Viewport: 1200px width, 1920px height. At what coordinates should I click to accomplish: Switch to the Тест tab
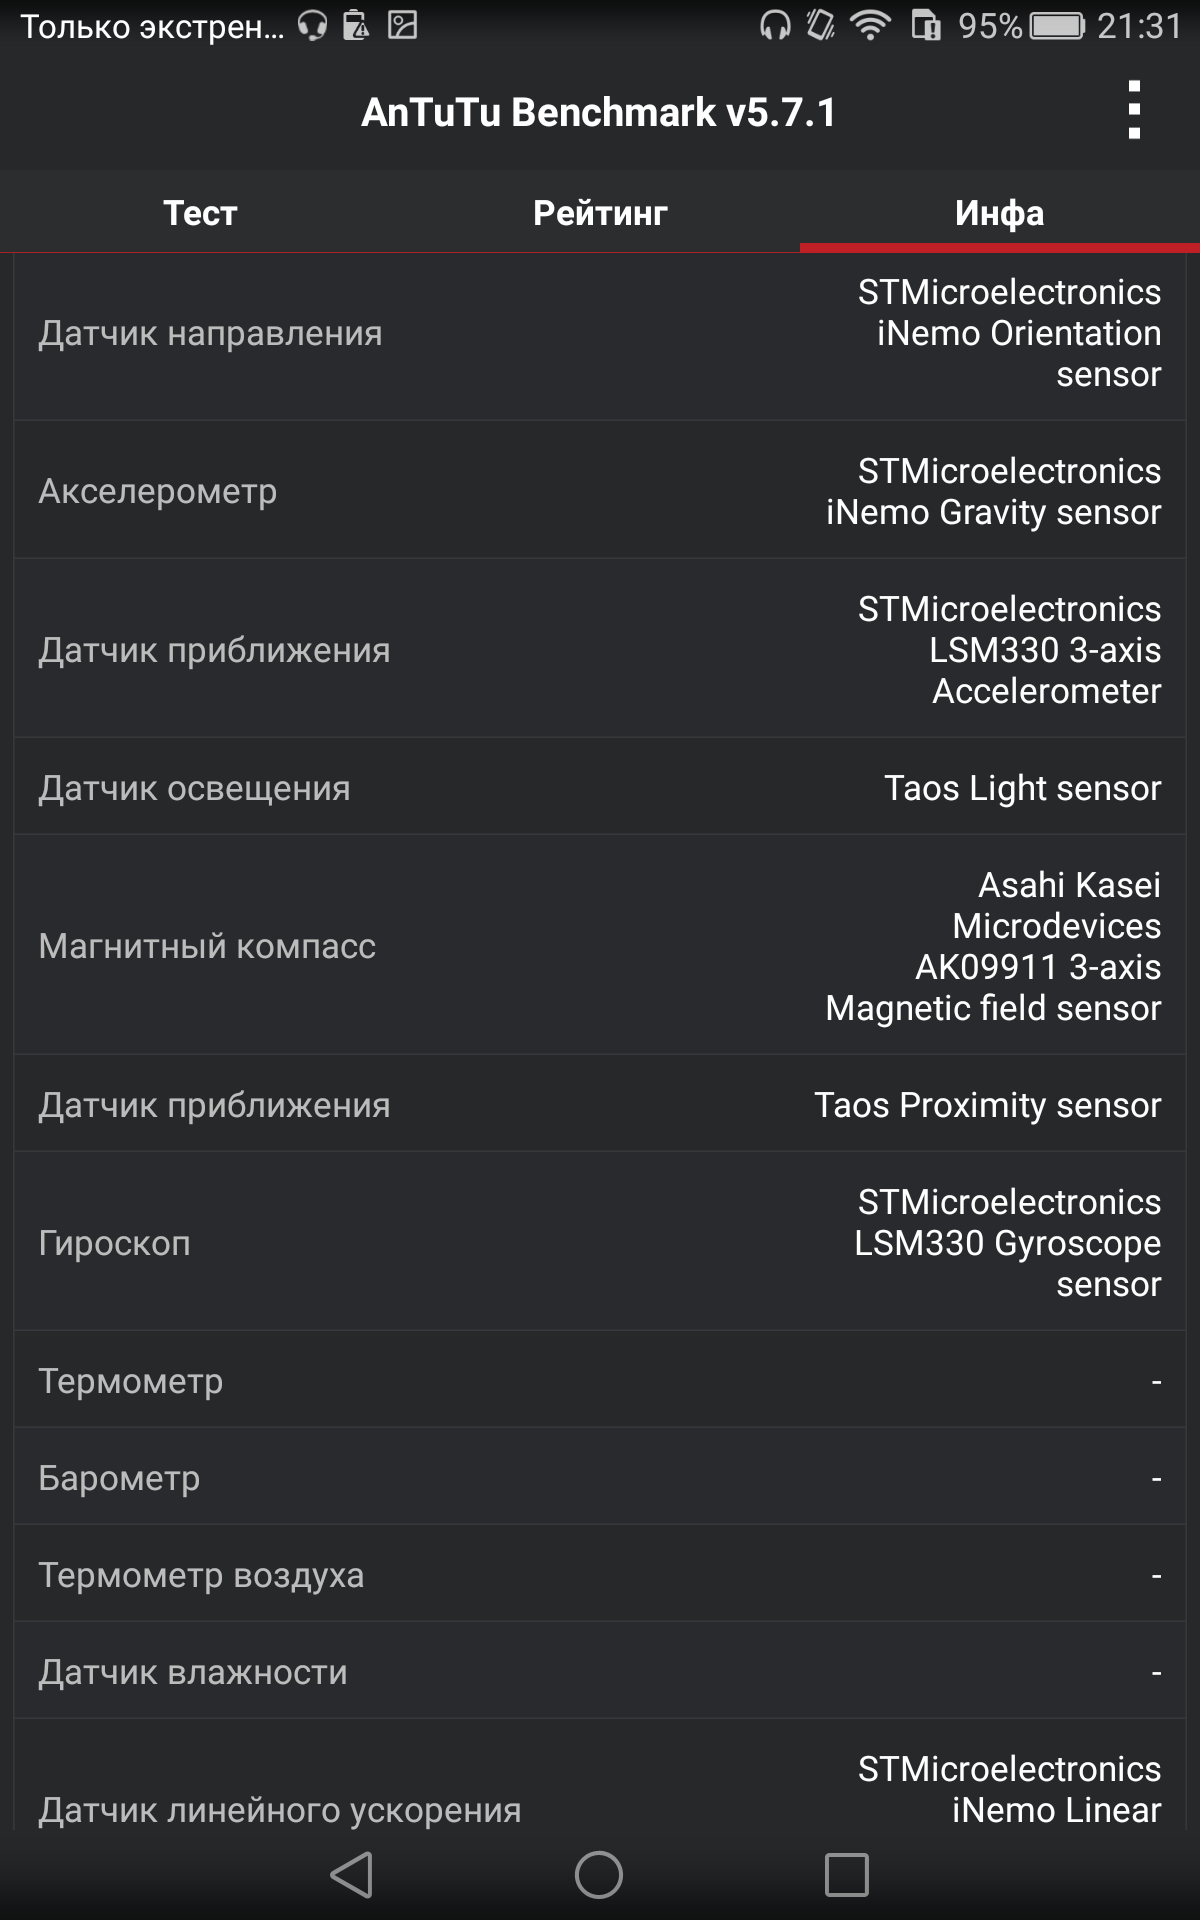tap(200, 212)
